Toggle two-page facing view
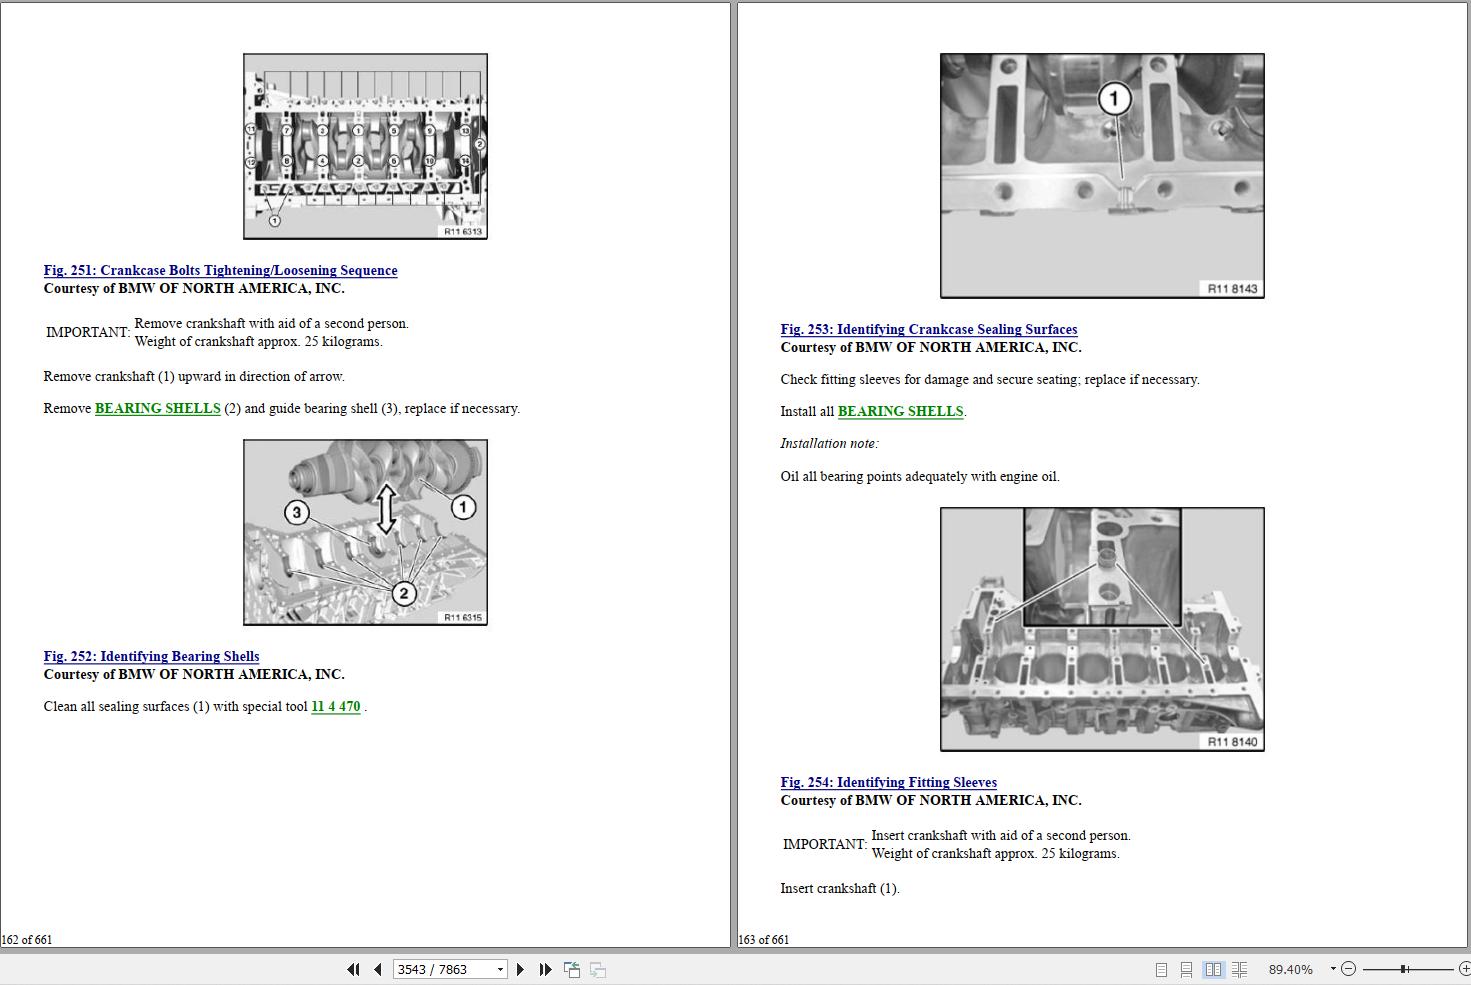The width and height of the screenshot is (1471, 985). pos(1213,969)
